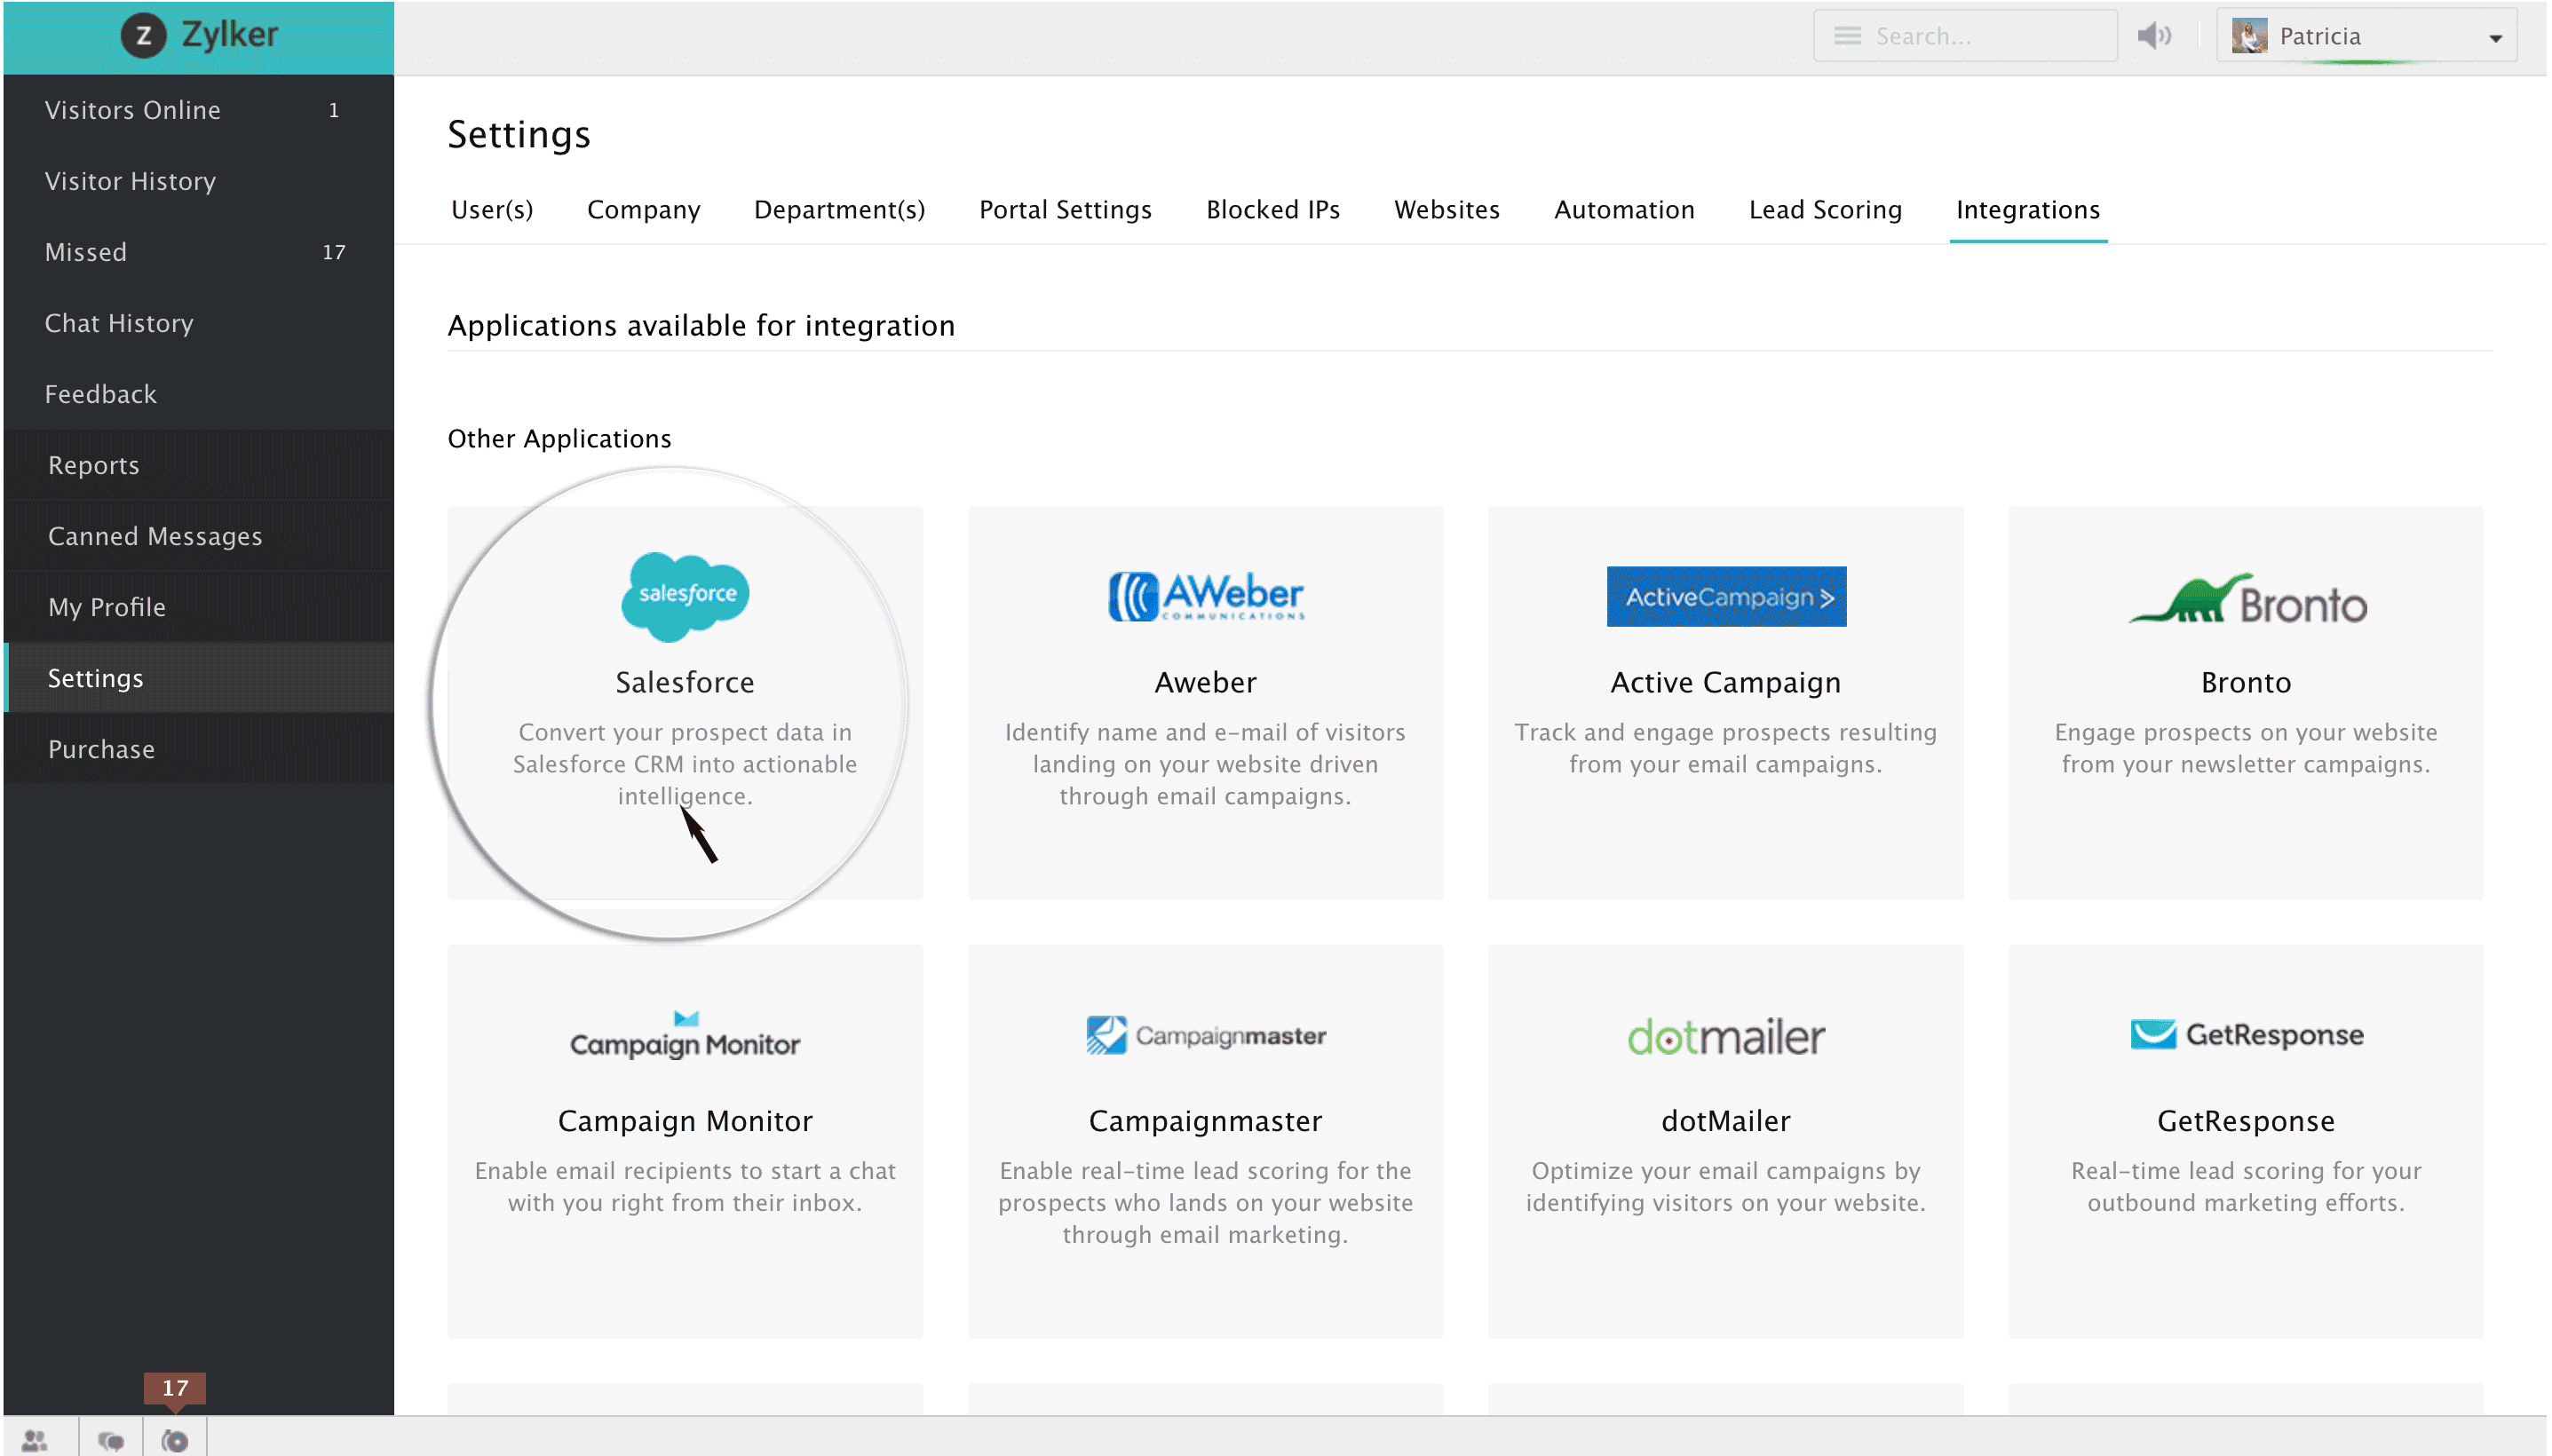Viewport: 2552px width, 1456px height.
Task: Click the red 17 notification badge
Action: [175, 1389]
